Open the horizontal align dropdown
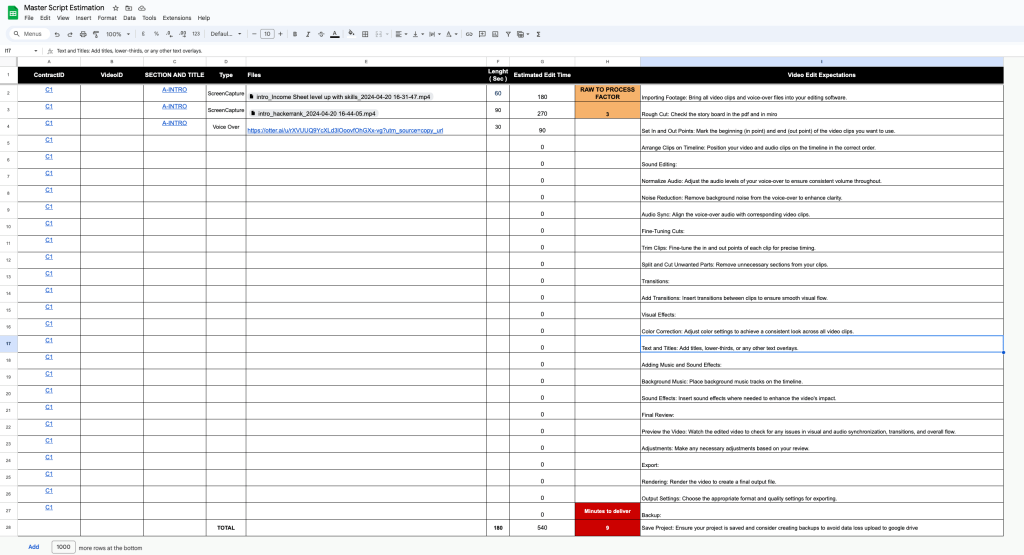Viewport: 1024px width, 555px height. point(401,34)
